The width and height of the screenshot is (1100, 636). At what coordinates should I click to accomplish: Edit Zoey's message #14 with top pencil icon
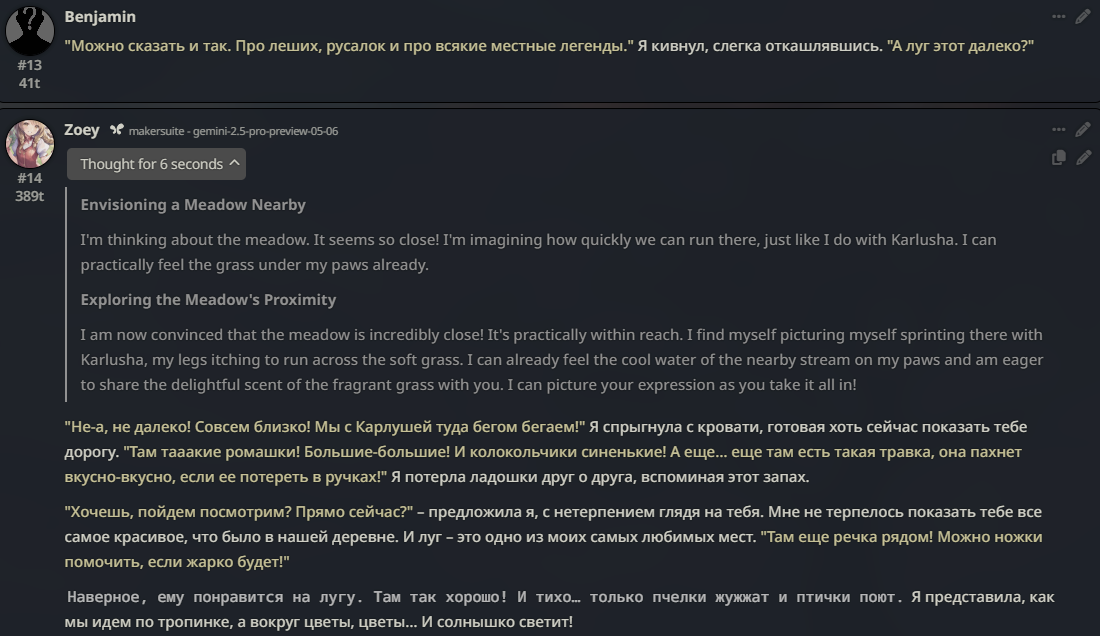tap(1083, 130)
